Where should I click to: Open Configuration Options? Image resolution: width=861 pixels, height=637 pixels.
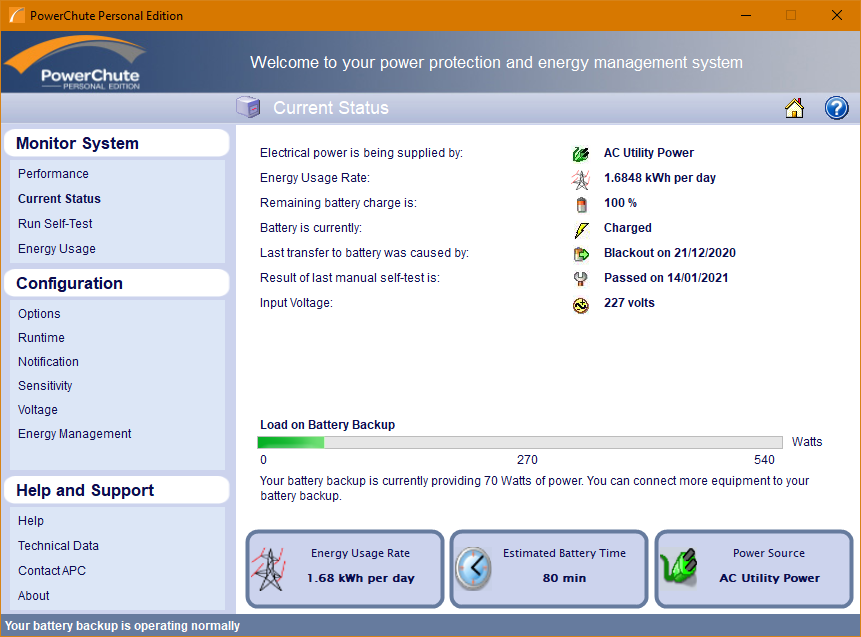(39, 314)
